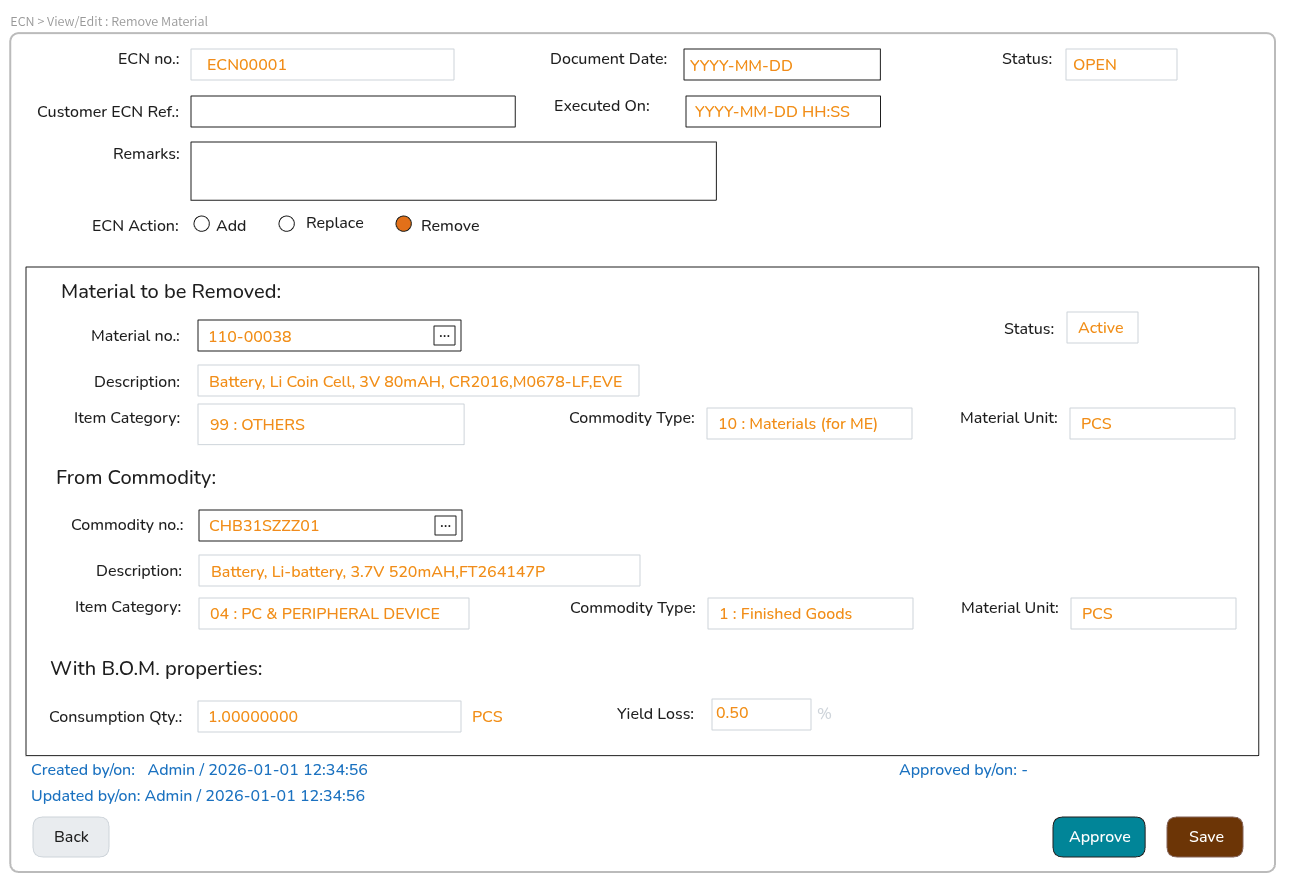Click into the Remarks text area

pos(454,171)
